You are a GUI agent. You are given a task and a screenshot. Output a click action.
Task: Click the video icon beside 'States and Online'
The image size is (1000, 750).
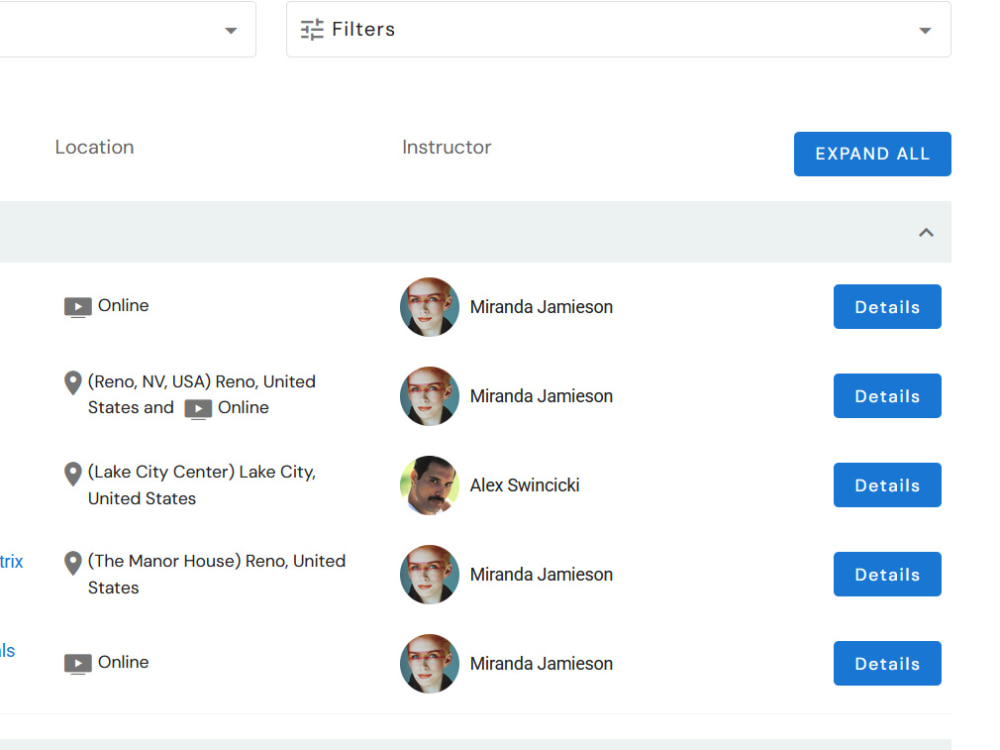pos(198,409)
